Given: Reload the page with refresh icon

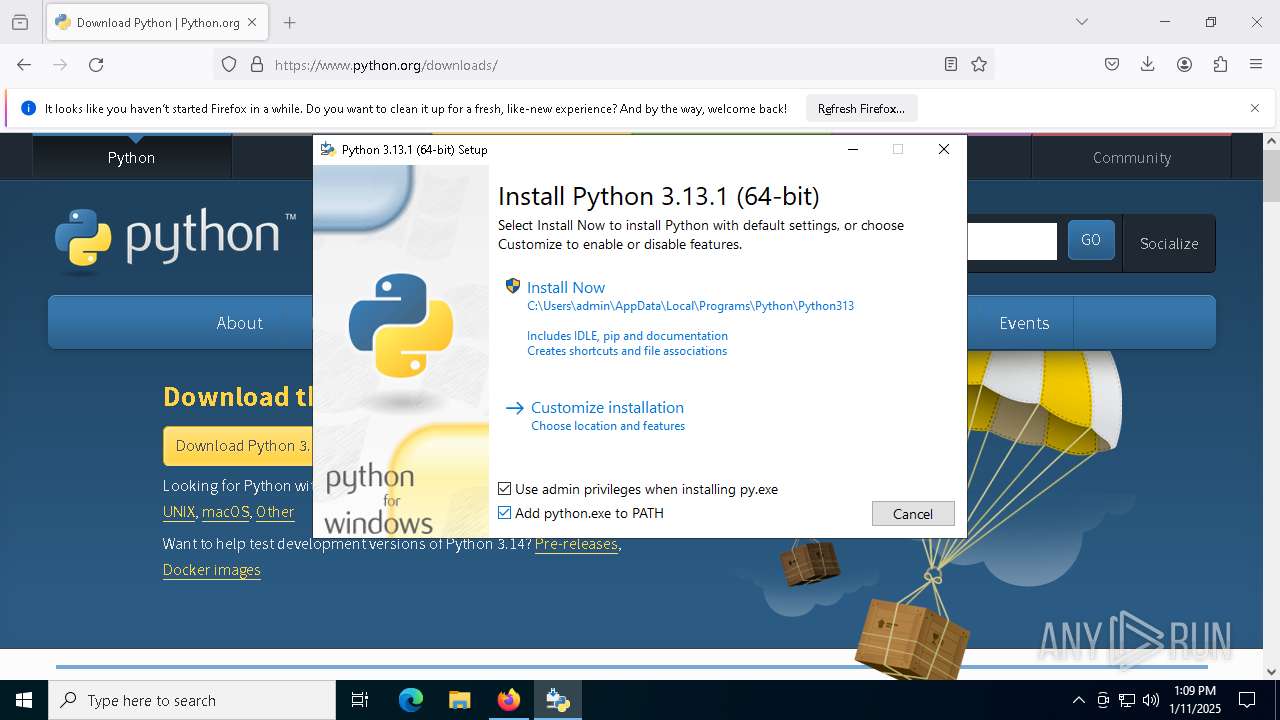Looking at the screenshot, I should [96, 64].
